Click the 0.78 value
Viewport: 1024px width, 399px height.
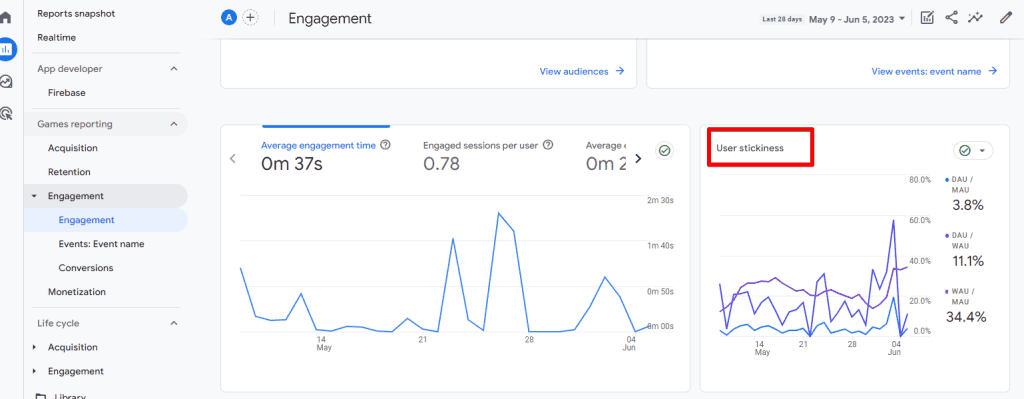click(x=441, y=164)
